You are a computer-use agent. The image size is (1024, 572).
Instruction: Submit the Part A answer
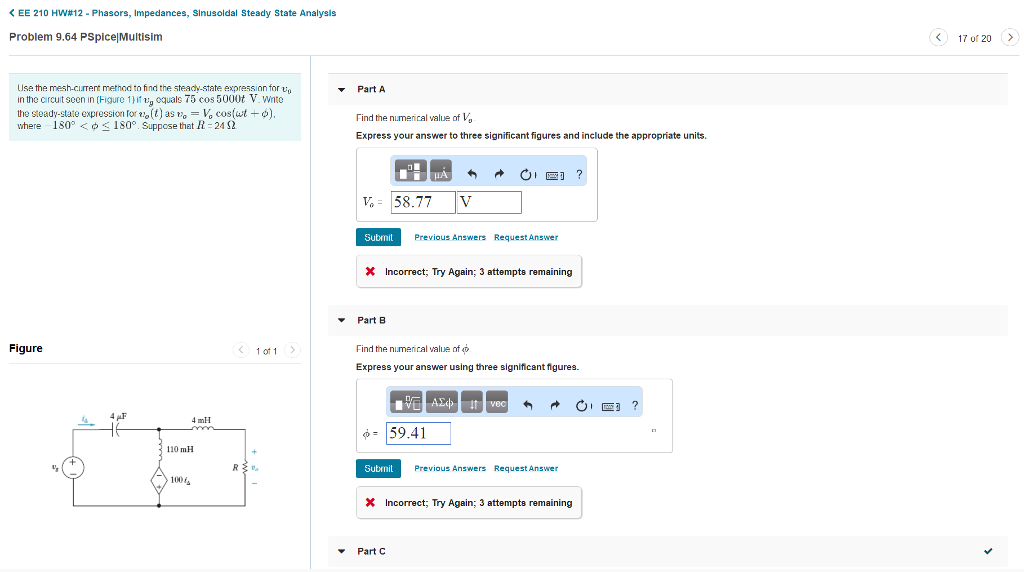coord(378,237)
